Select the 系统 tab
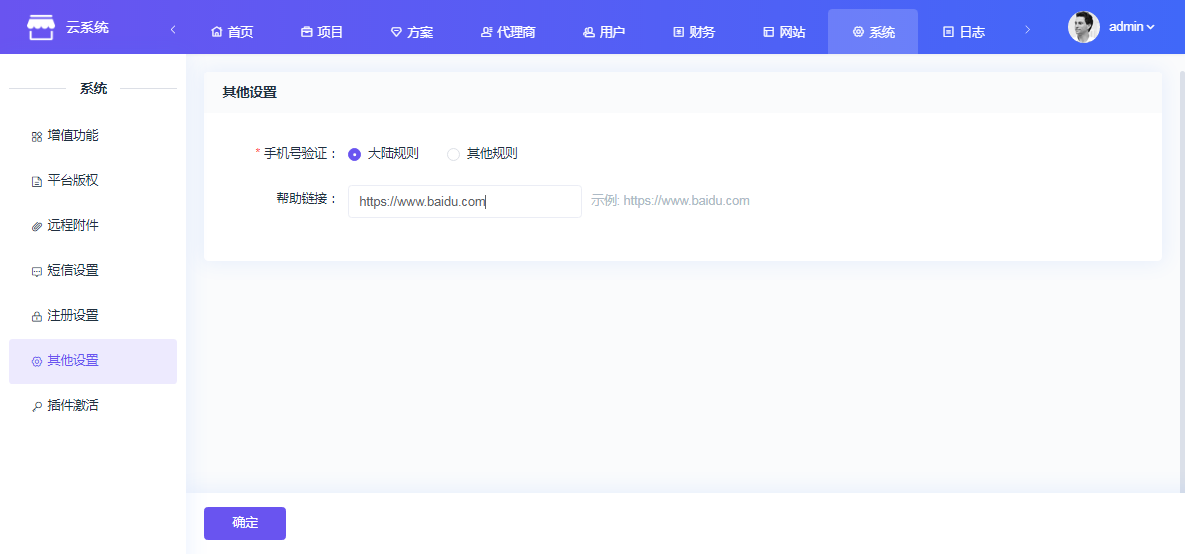1185x554 pixels. (873, 32)
